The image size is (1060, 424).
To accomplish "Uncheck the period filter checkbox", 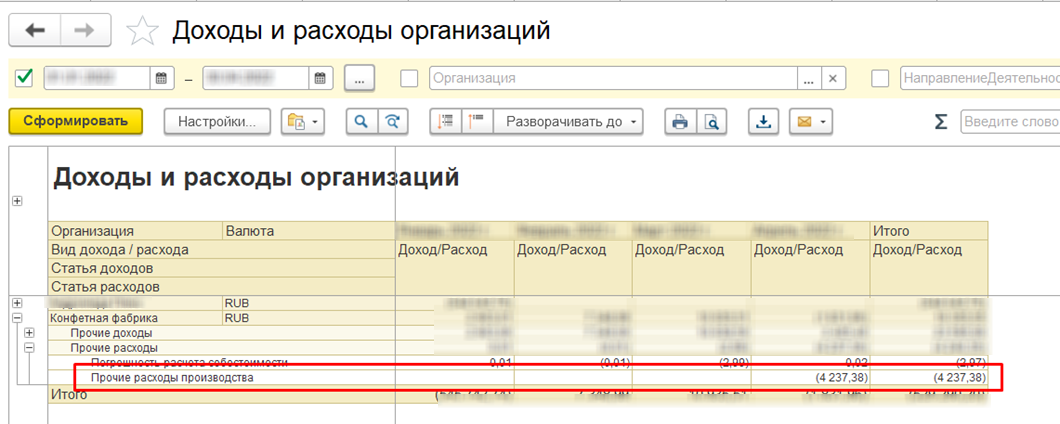I will (25, 78).
